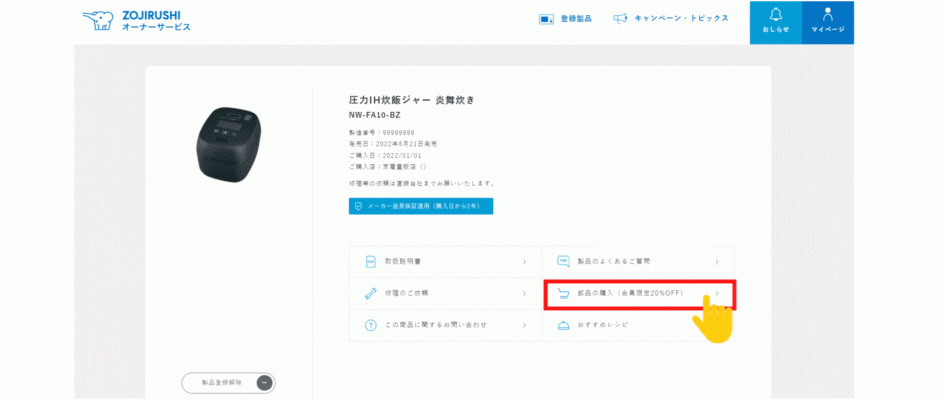Click the minus icon on 製品登録解除
944x400 pixels.
click(x=265, y=383)
